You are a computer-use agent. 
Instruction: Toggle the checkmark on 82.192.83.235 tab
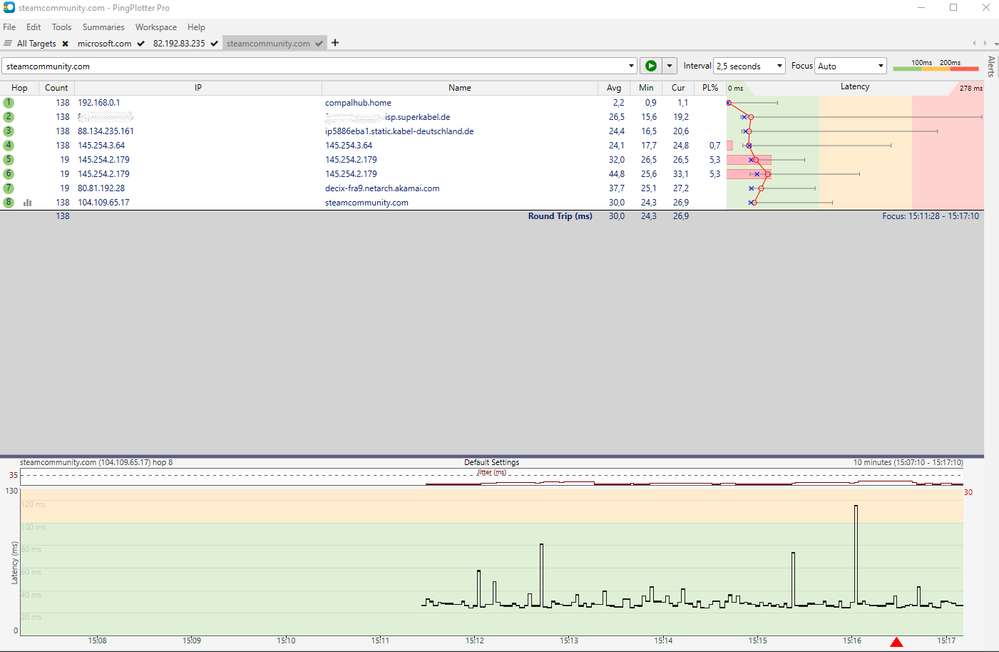[213, 44]
